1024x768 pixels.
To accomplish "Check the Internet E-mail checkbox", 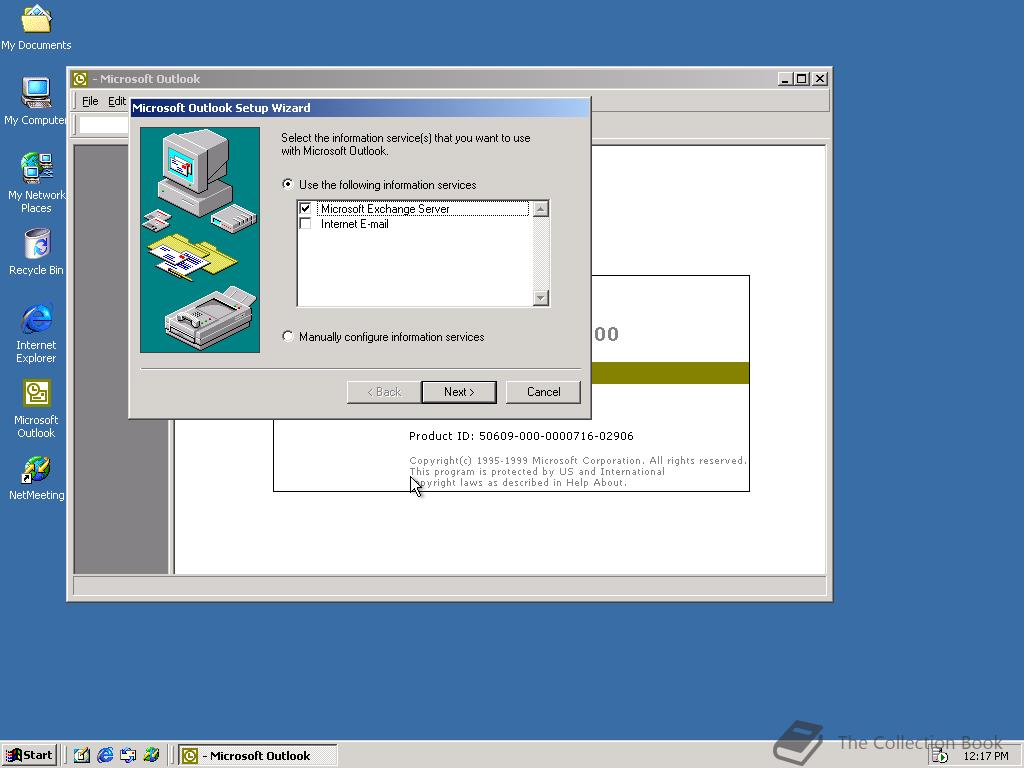I will 305,223.
